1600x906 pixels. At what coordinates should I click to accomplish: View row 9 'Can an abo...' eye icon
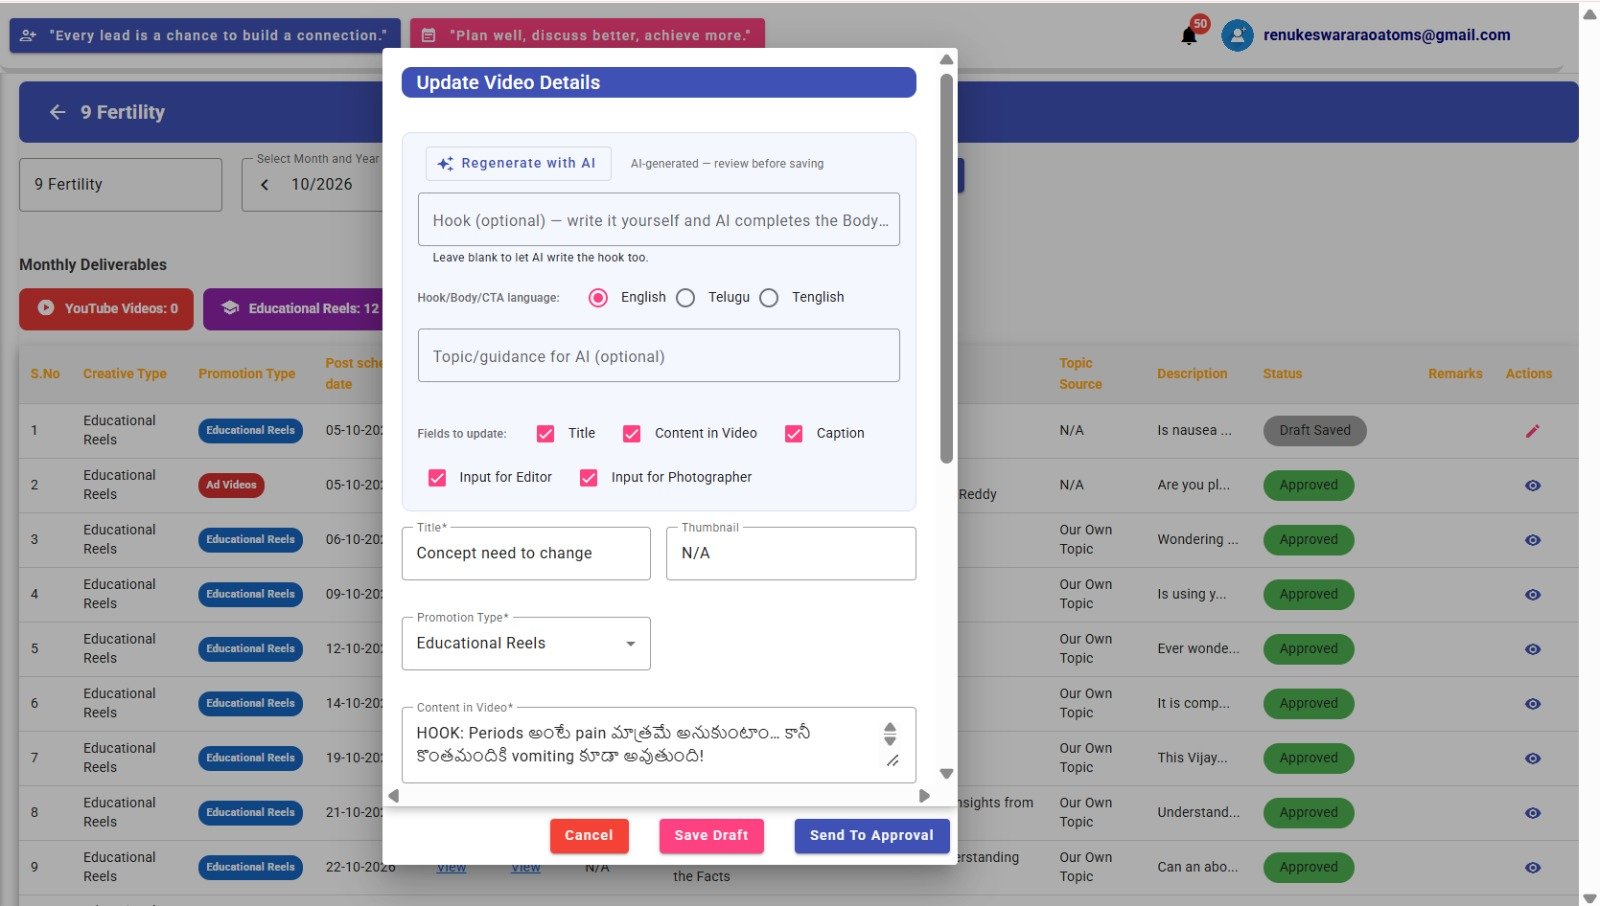pyautogui.click(x=1532, y=868)
